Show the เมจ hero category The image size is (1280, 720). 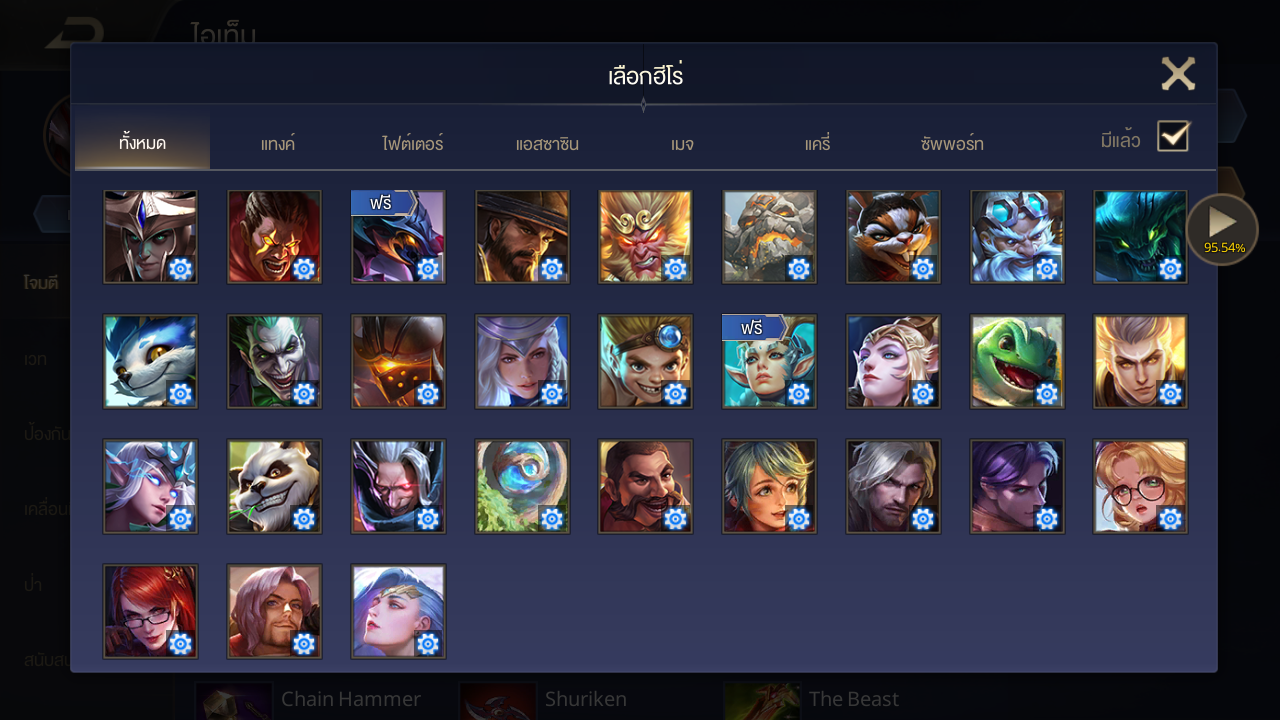tap(682, 143)
